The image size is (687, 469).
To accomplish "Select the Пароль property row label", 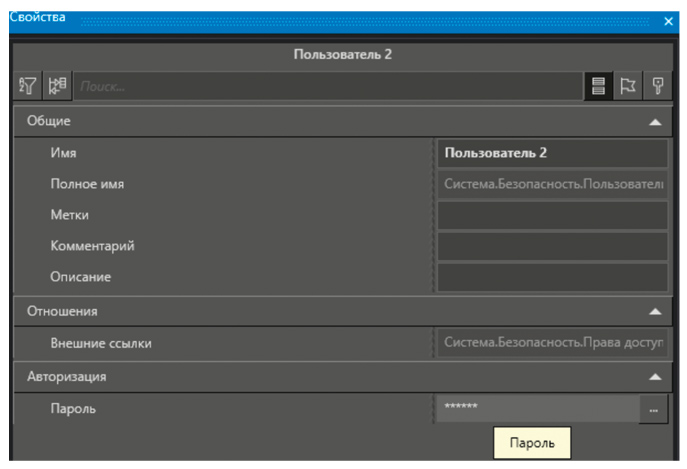I will [73, 409].
